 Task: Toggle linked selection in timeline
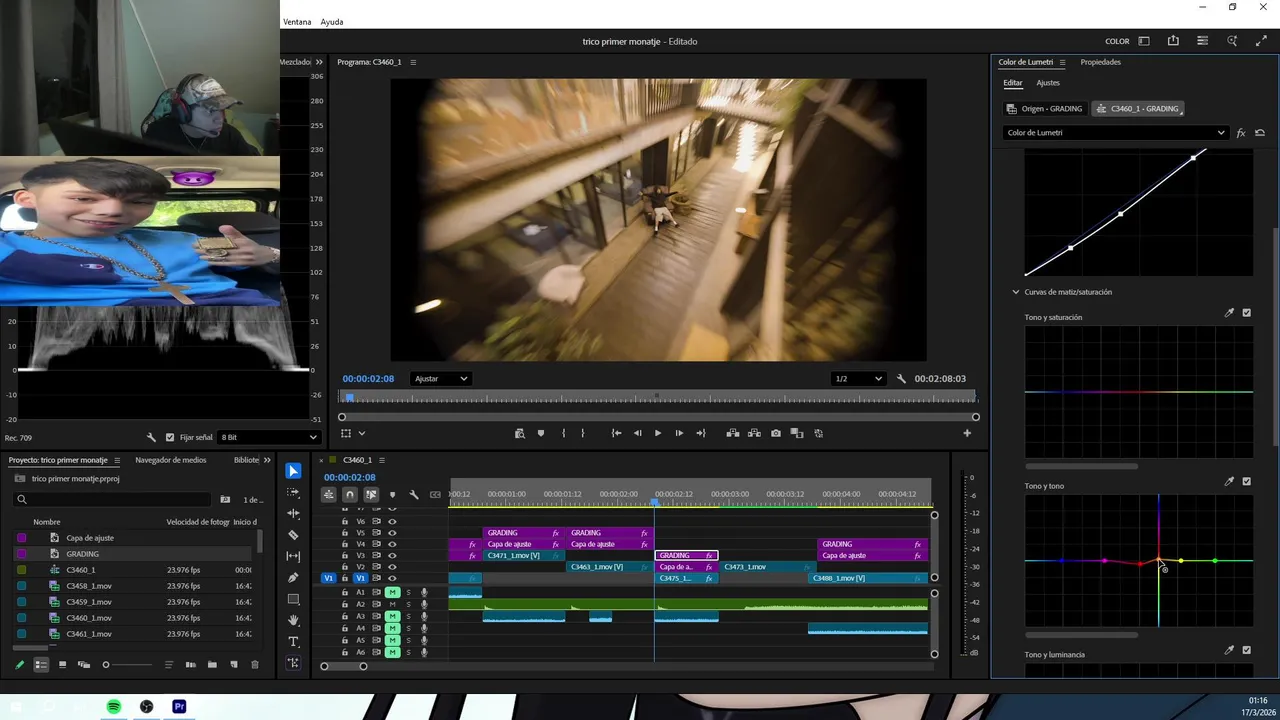[371, 495]
